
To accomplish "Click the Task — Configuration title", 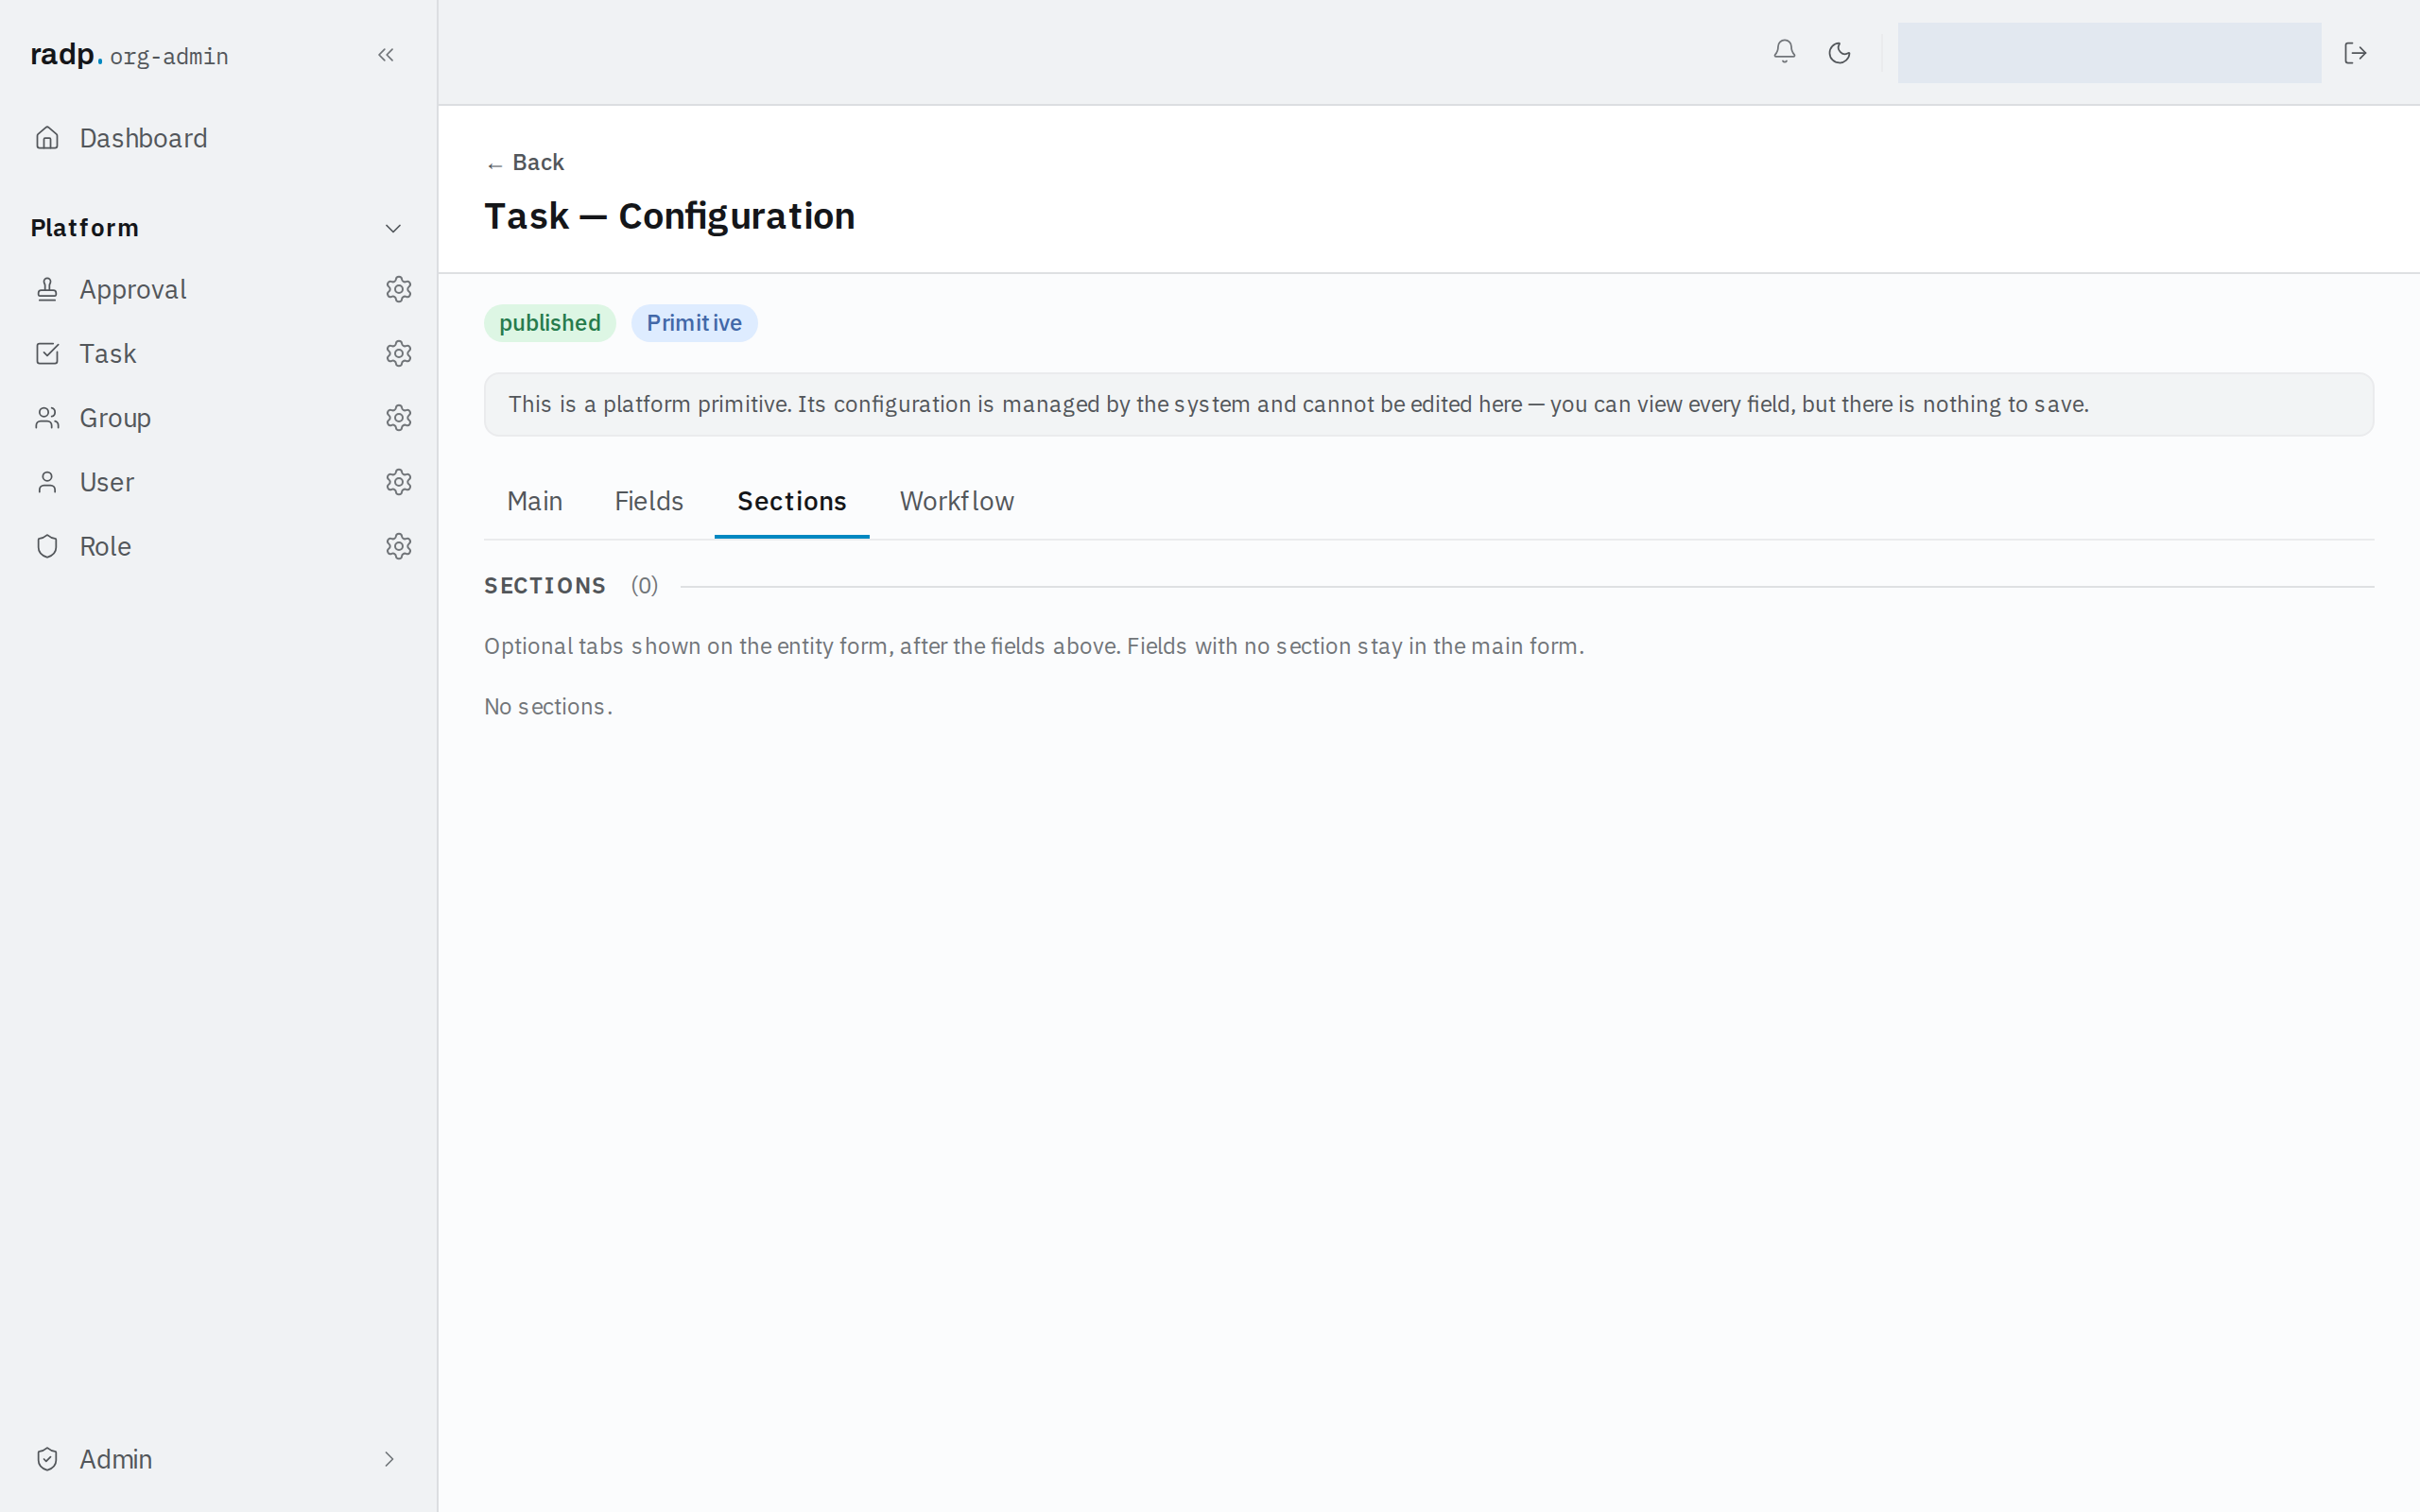I will pos(669,216).
